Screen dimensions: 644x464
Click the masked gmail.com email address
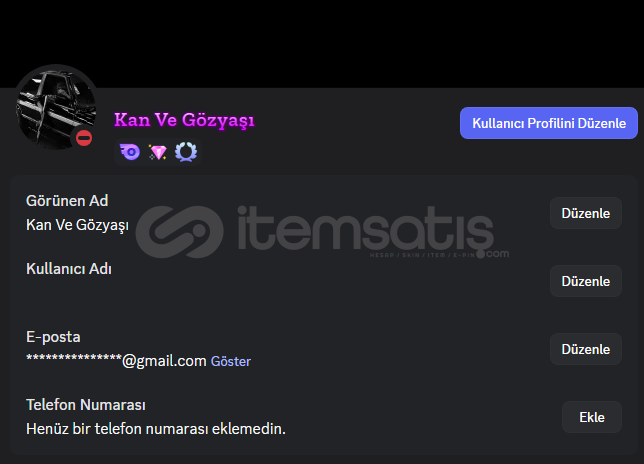point(116,361)
